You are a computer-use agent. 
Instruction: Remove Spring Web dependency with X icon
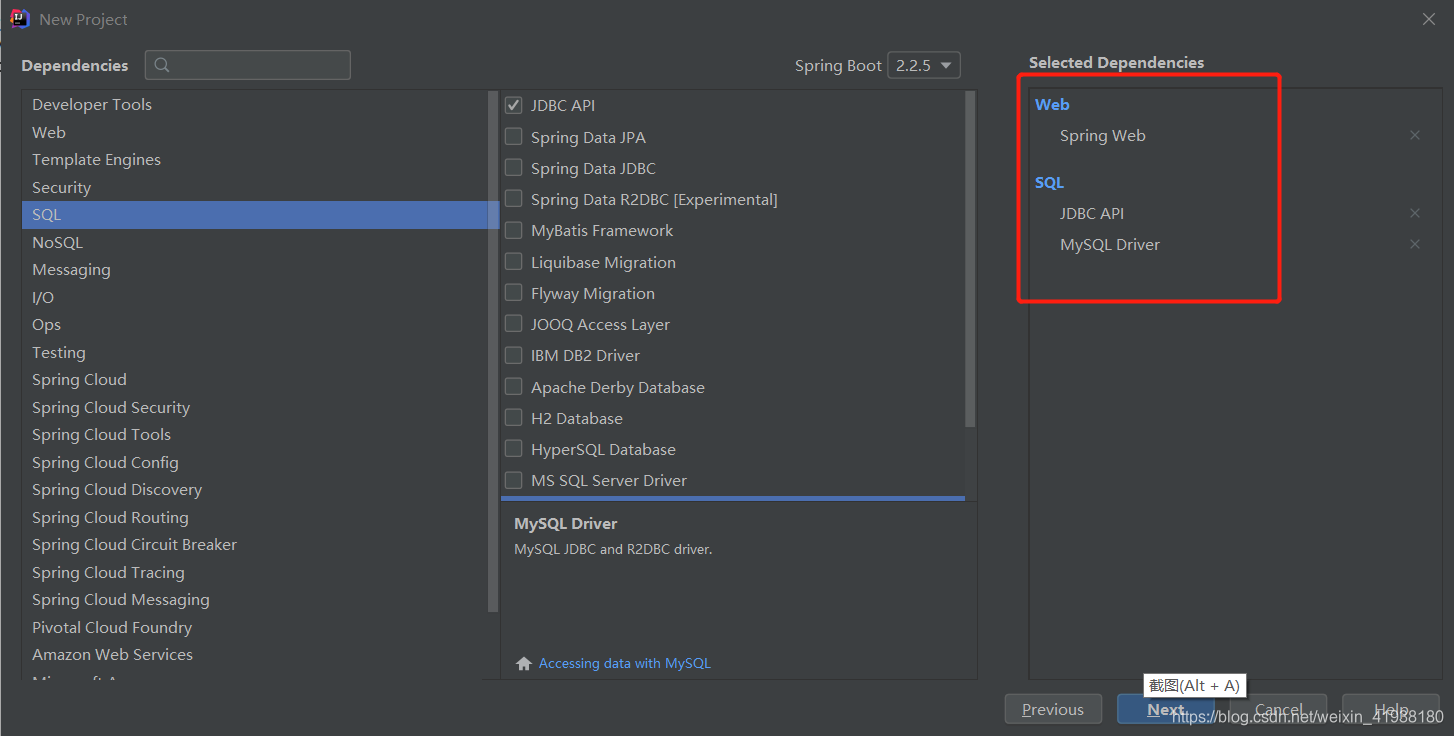pyautogui.click(x=1415, y=135)
